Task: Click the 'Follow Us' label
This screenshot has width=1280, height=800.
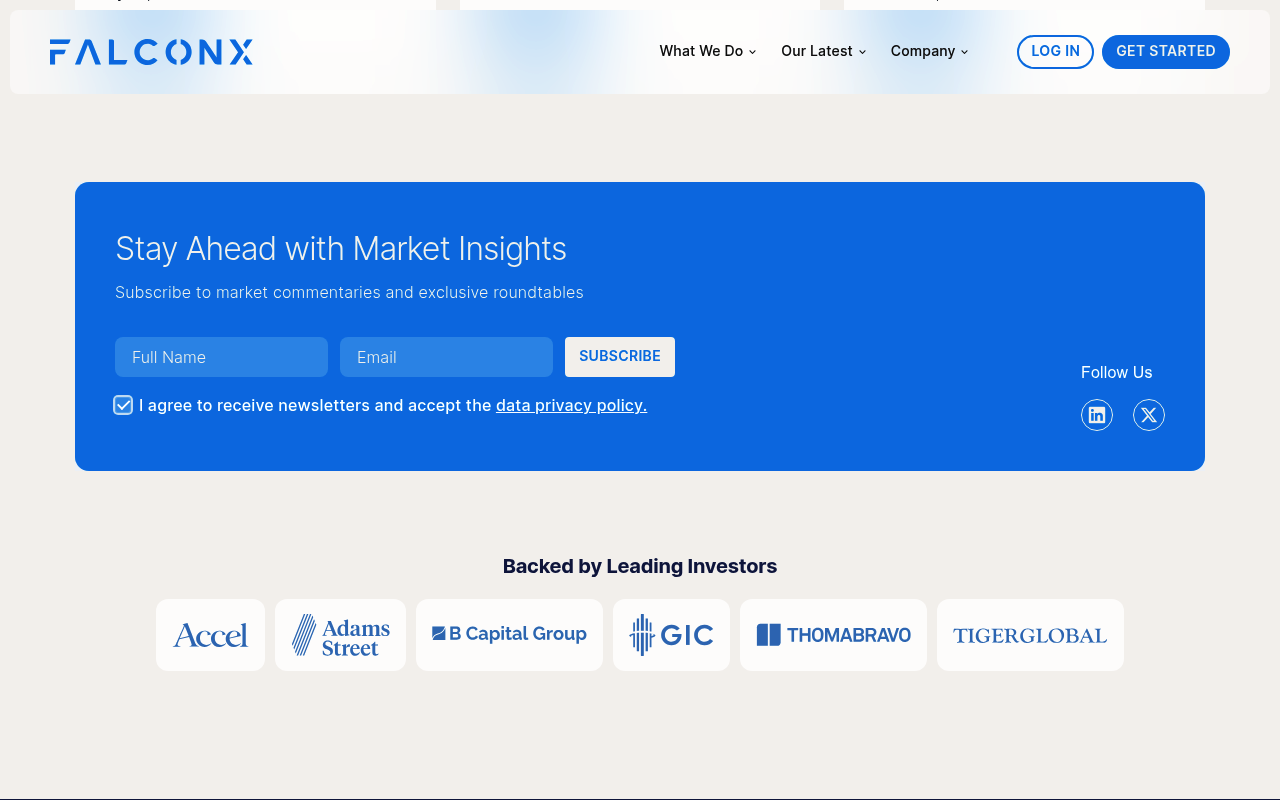Action: coord(1116,372)
